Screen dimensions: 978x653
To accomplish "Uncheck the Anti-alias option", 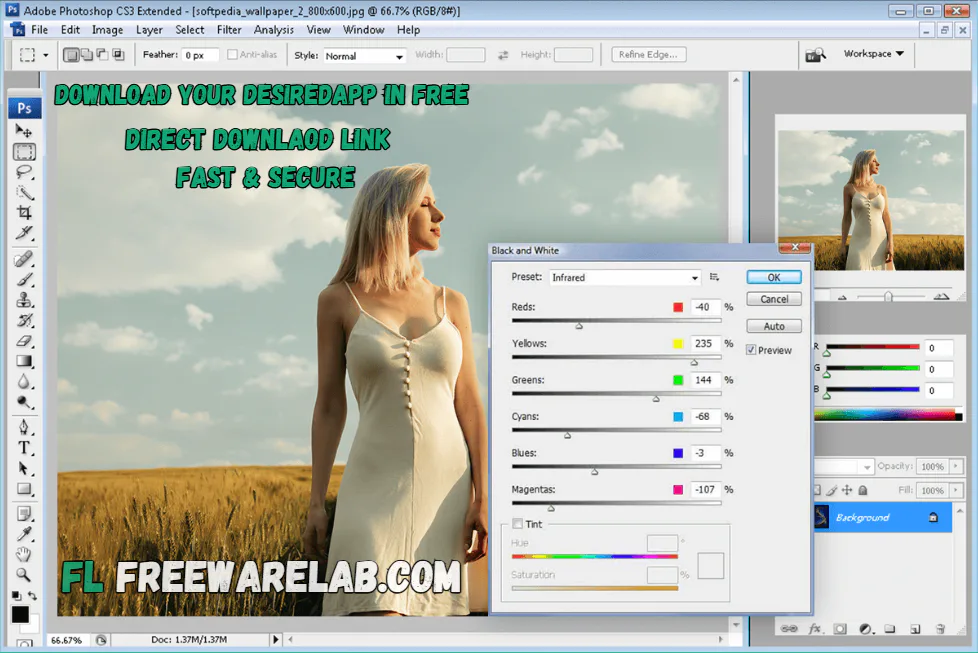I will coord(232,55).
